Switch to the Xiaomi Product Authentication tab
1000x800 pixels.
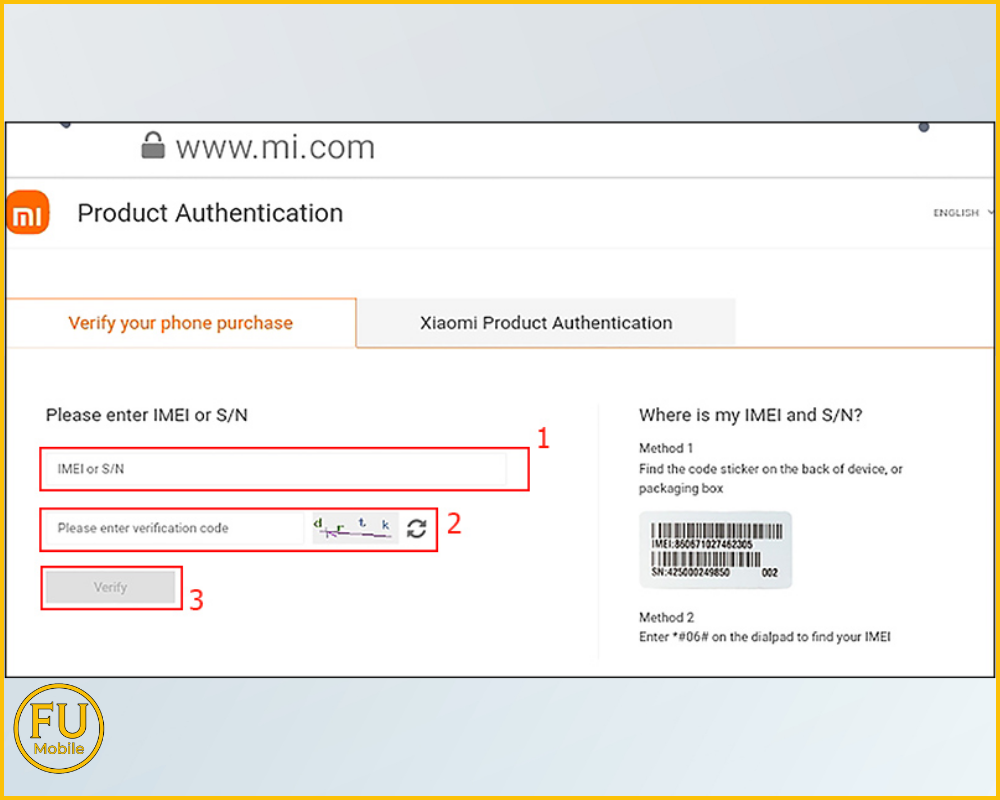click(545, 322)
